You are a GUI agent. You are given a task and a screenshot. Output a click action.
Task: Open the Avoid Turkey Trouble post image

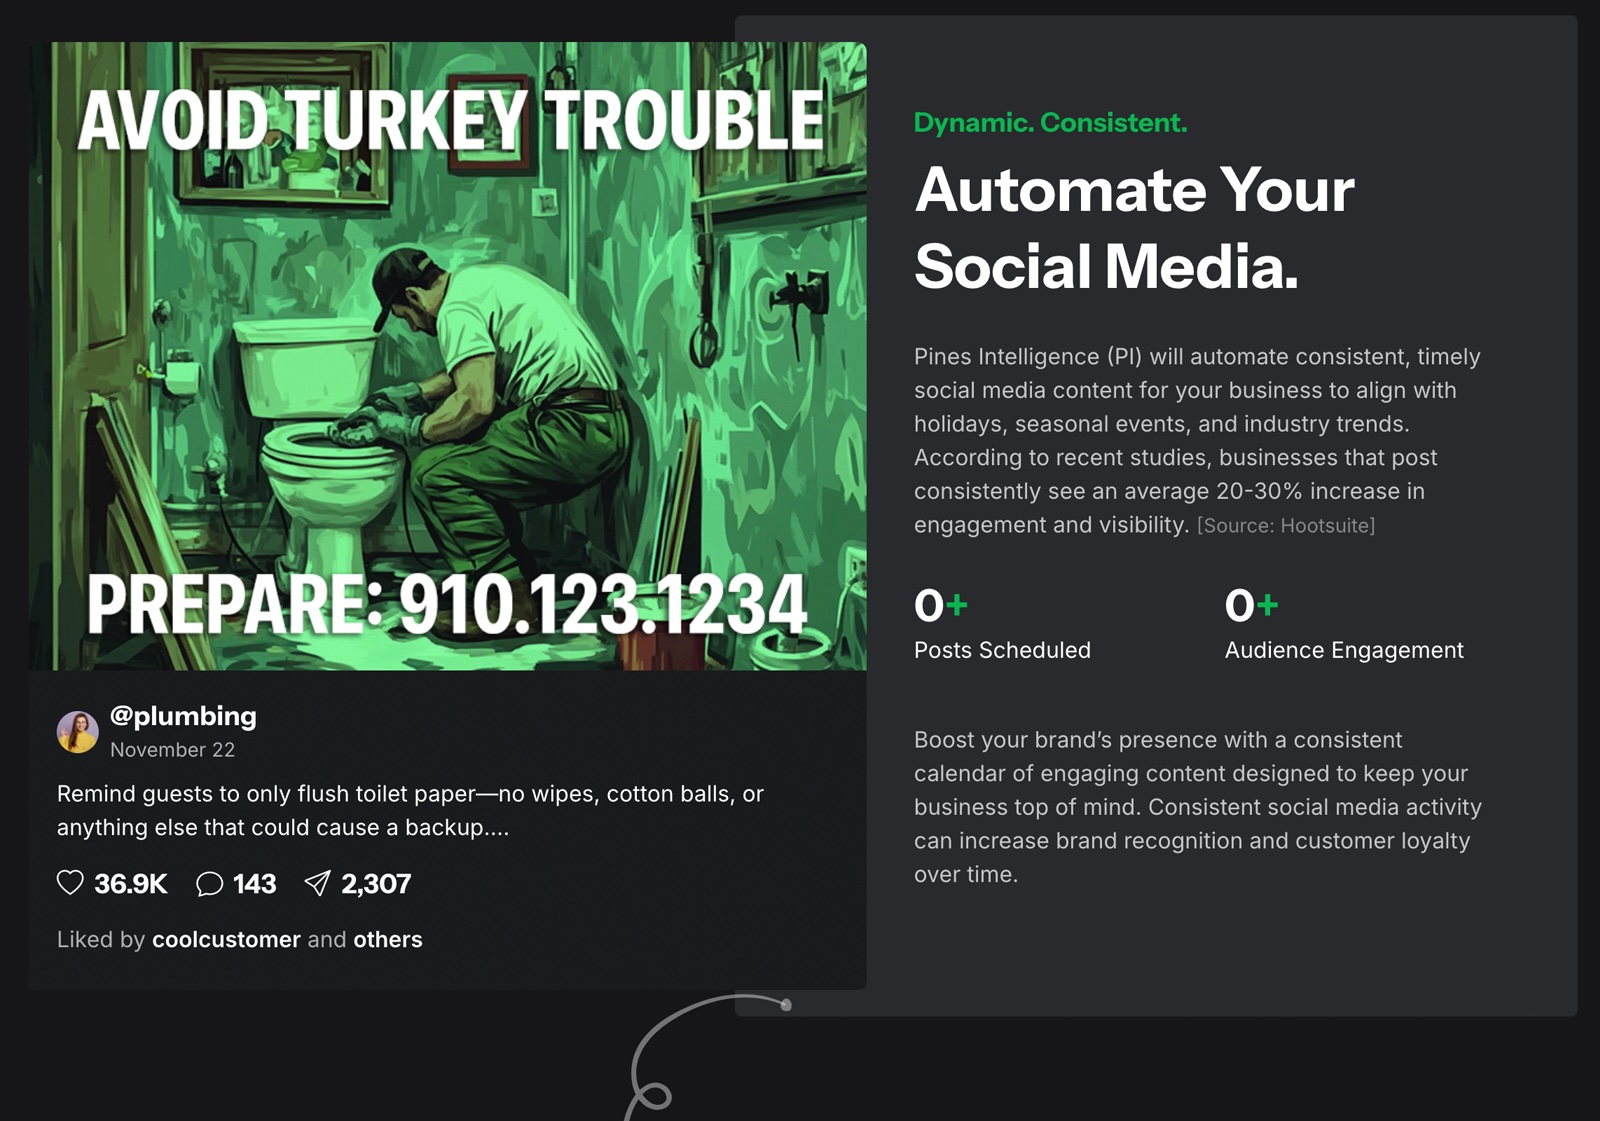point(448,356)
